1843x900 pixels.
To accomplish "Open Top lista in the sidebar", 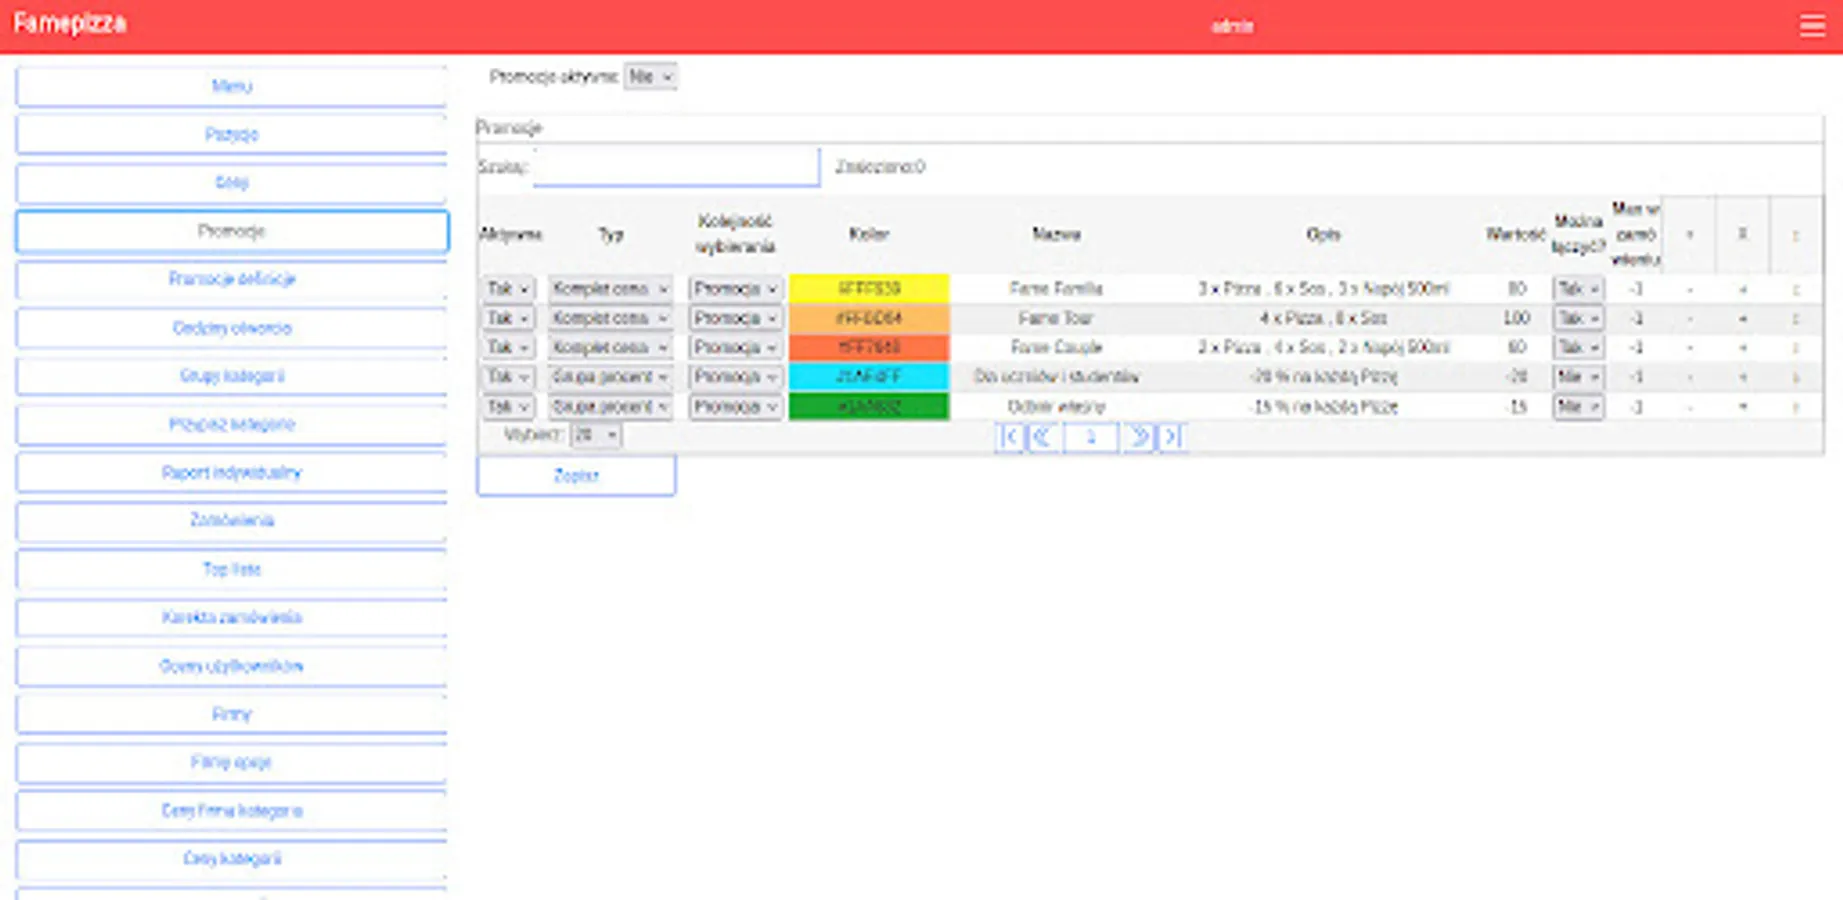I will 232,569.
